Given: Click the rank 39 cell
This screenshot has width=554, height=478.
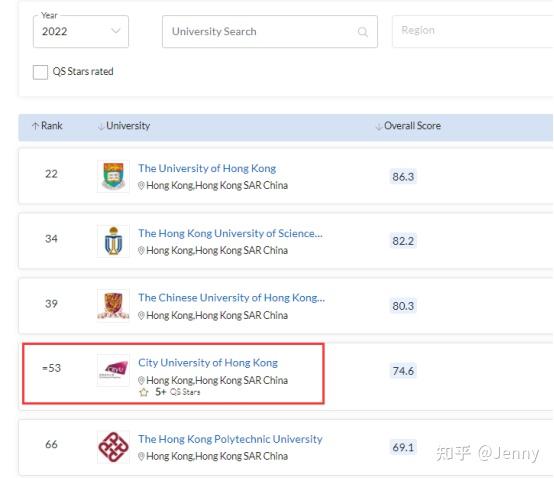Looking at the screenshot, I should tap(51, 304).
